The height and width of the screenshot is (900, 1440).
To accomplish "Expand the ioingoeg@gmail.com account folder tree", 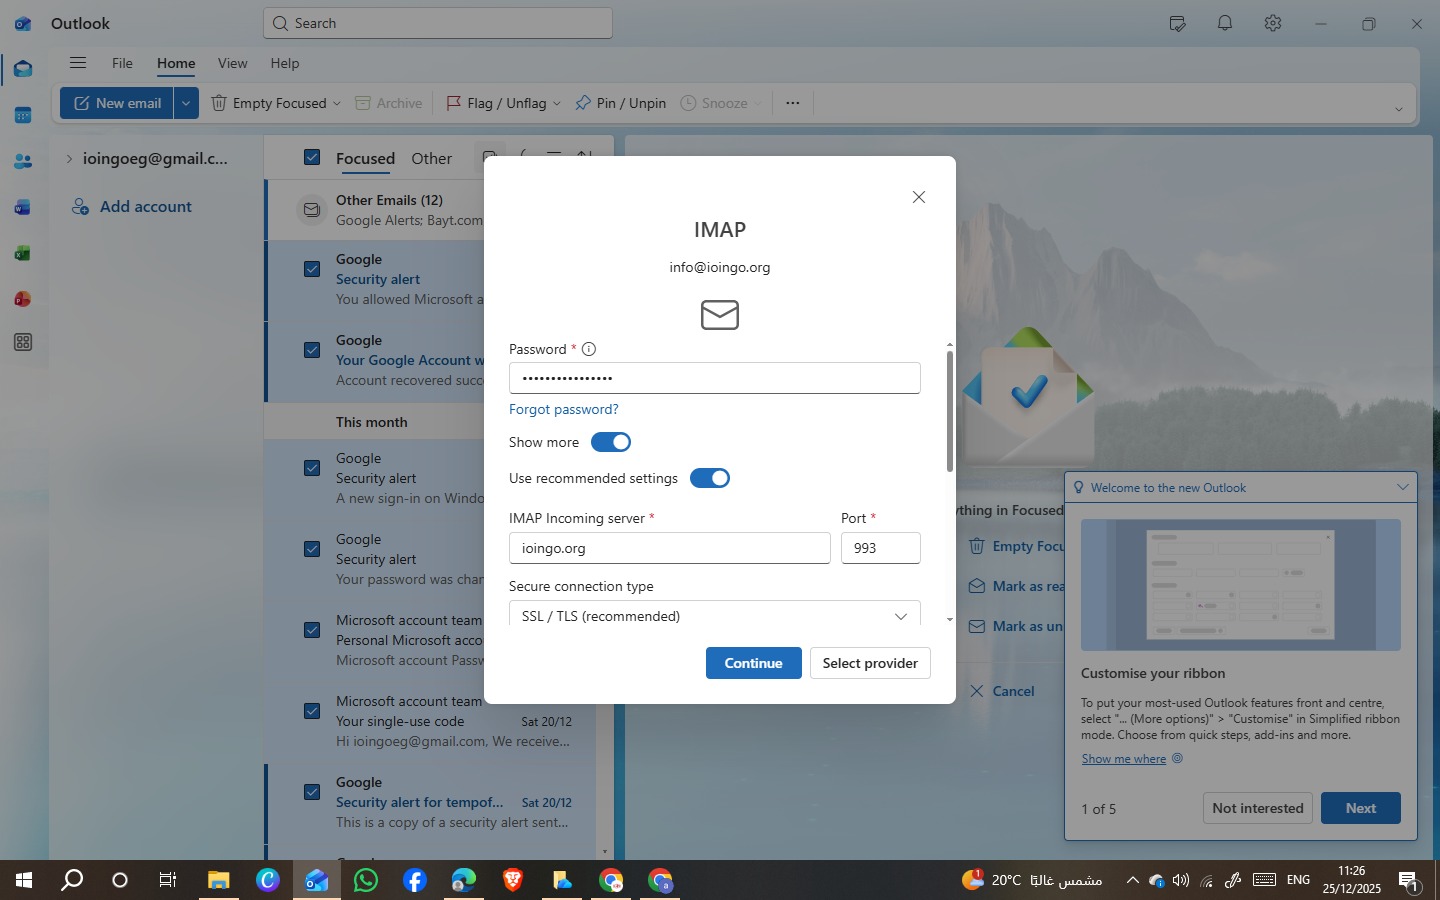I will pos(69,158).
